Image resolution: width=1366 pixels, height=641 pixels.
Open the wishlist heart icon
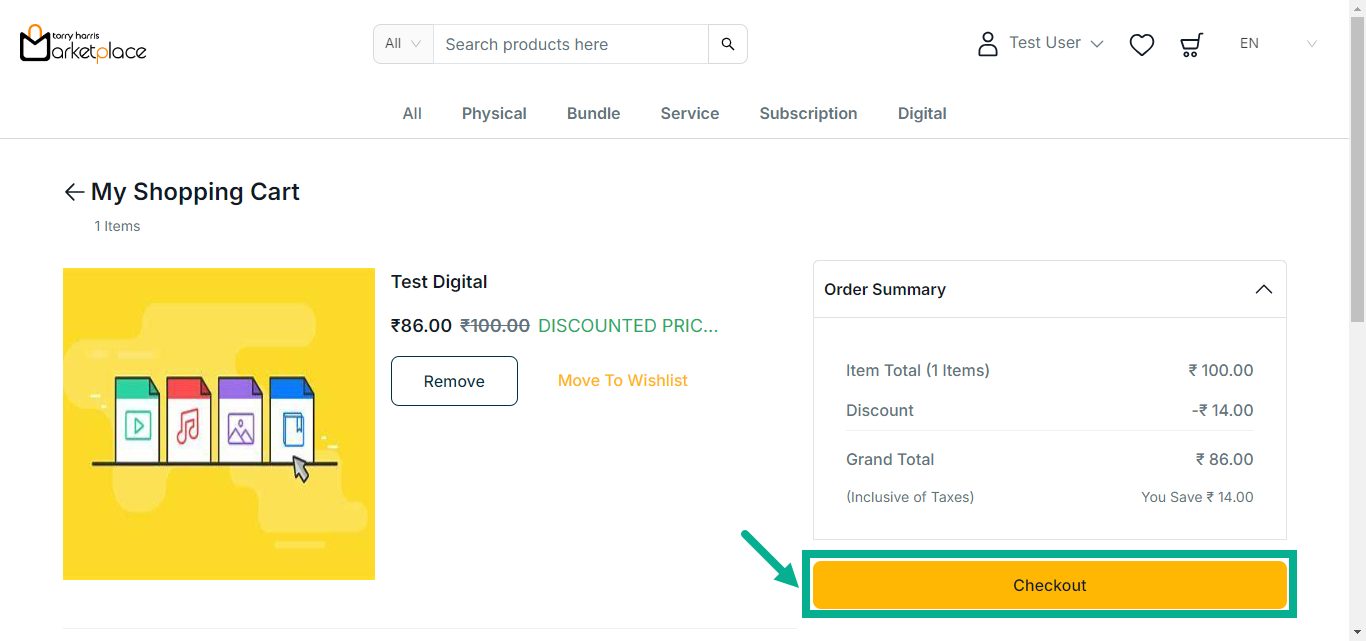coord(1141,44)
